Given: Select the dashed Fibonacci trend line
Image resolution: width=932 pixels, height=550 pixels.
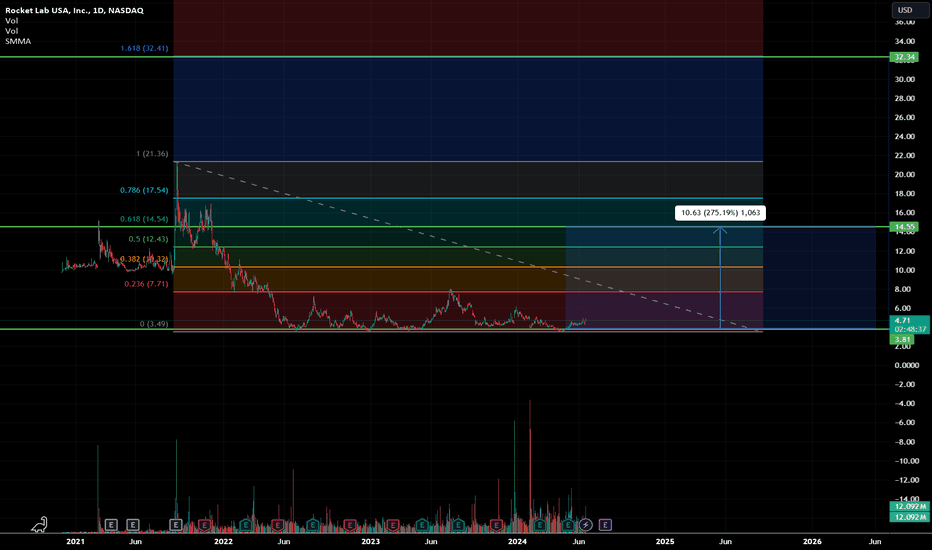Looking at the screenshot, I should [x=468, y=246].
